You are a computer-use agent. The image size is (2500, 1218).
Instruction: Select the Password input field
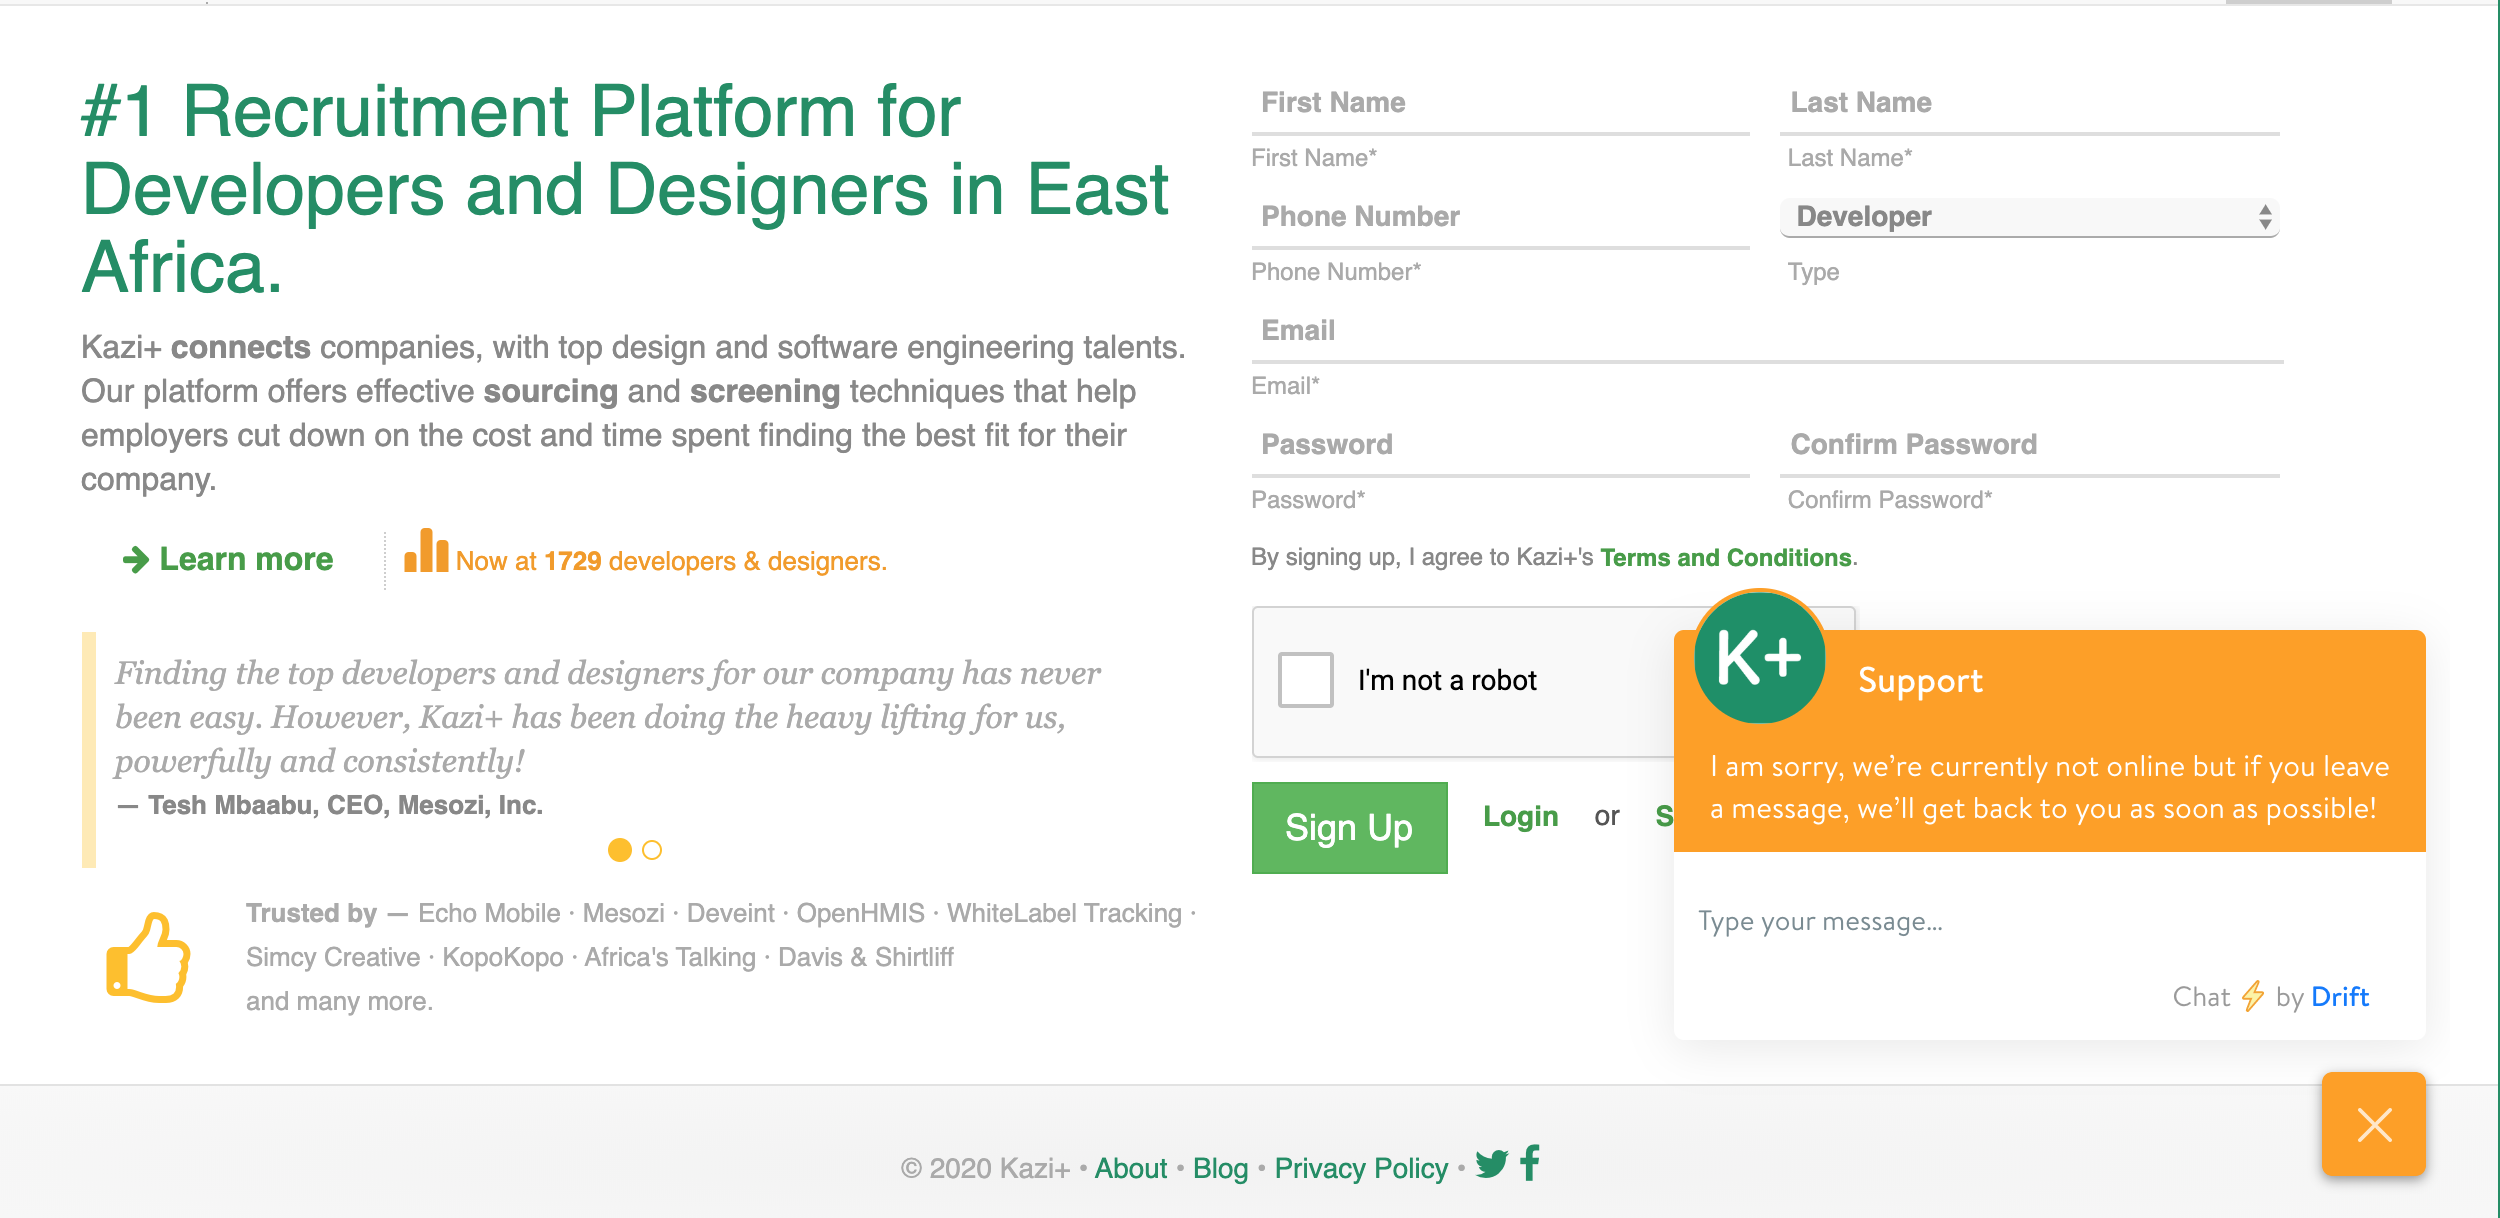(1500, 445)
